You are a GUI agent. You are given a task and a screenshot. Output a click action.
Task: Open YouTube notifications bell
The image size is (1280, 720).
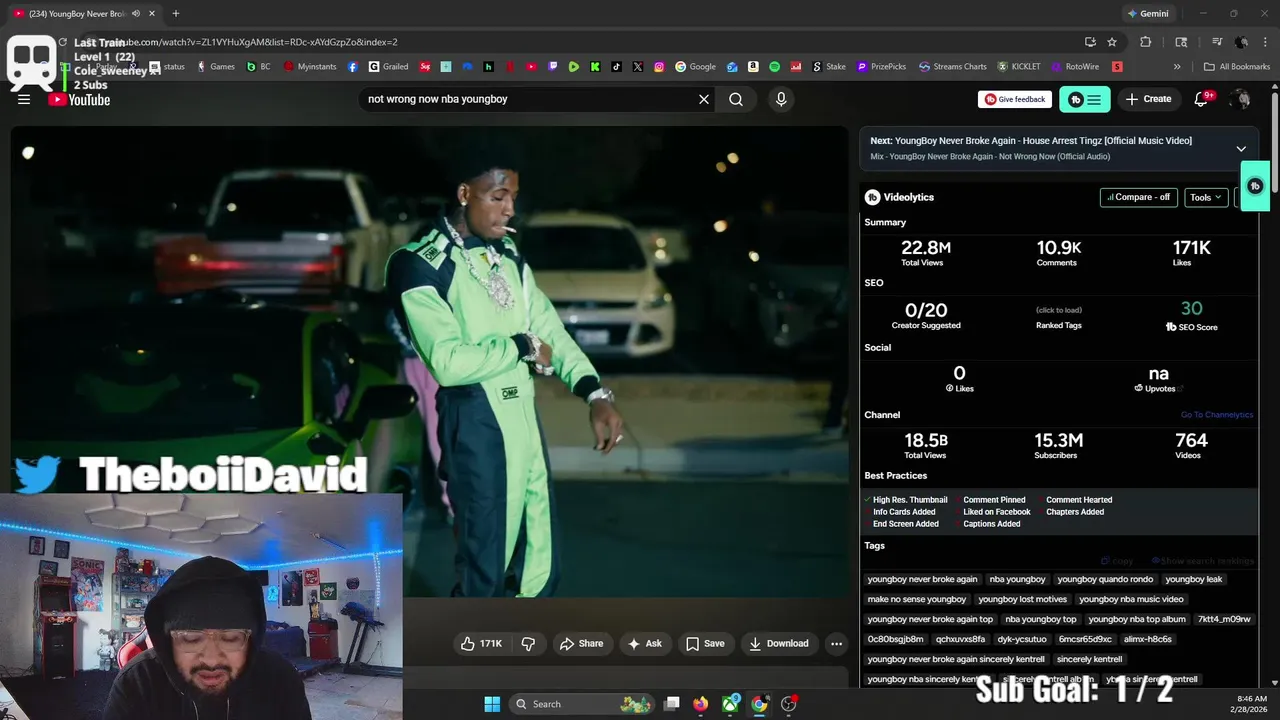click(x=1202, y=99)
